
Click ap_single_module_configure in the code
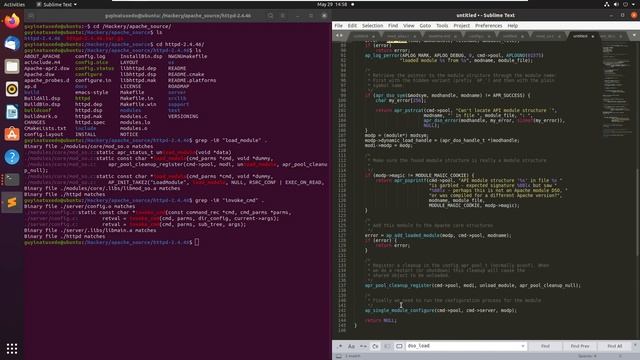coord(399,310)
